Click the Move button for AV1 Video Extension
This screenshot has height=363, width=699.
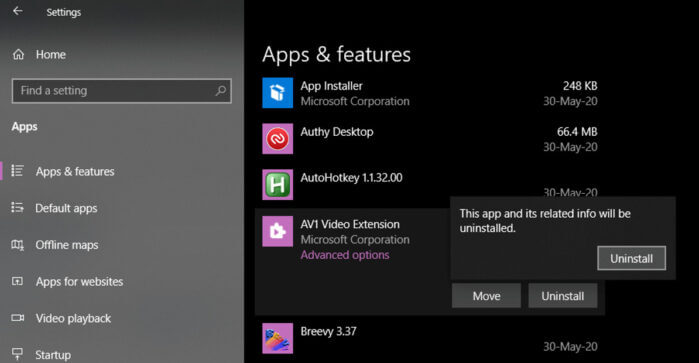(486, 296)
